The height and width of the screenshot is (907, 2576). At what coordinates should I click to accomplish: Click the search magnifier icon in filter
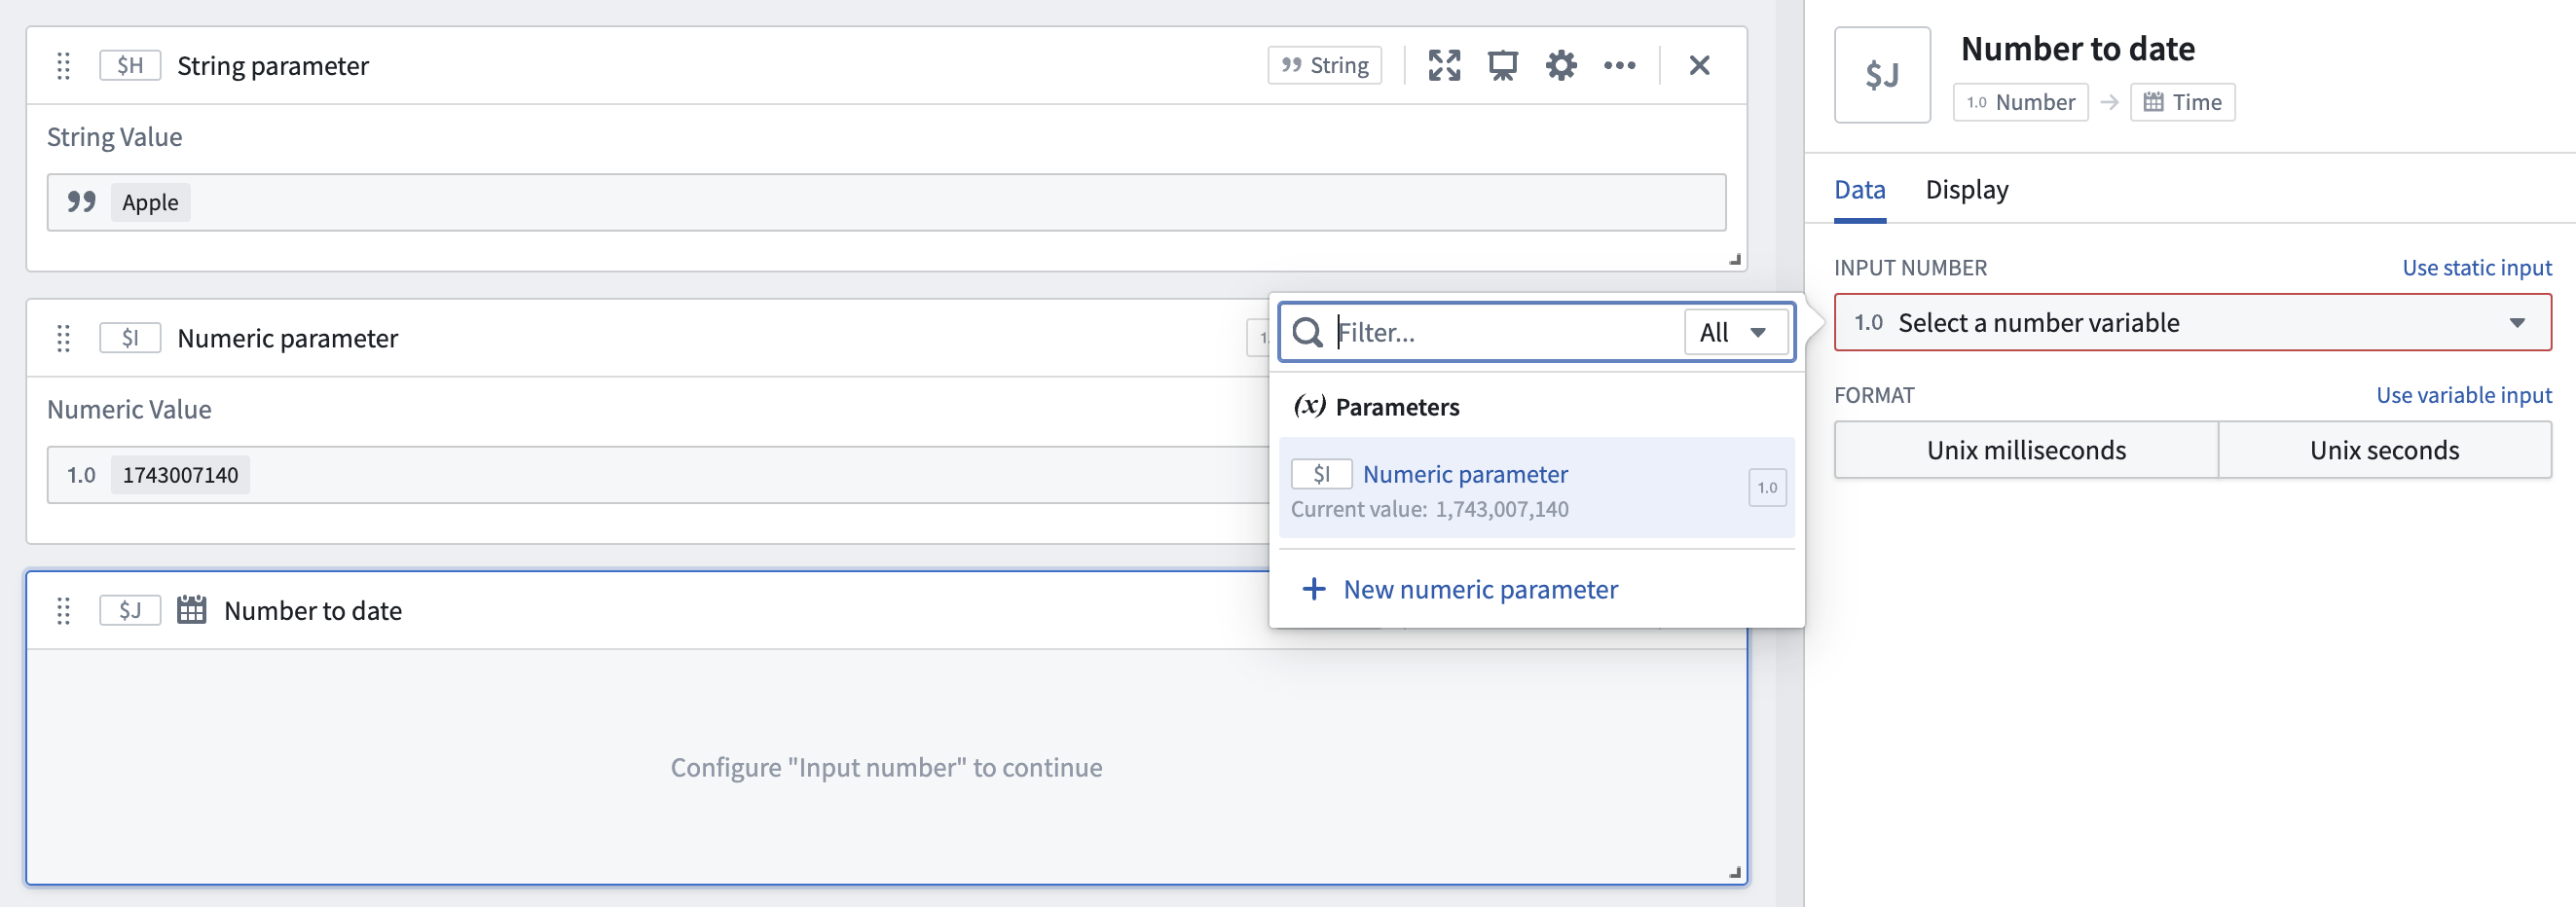[1307, 333]
